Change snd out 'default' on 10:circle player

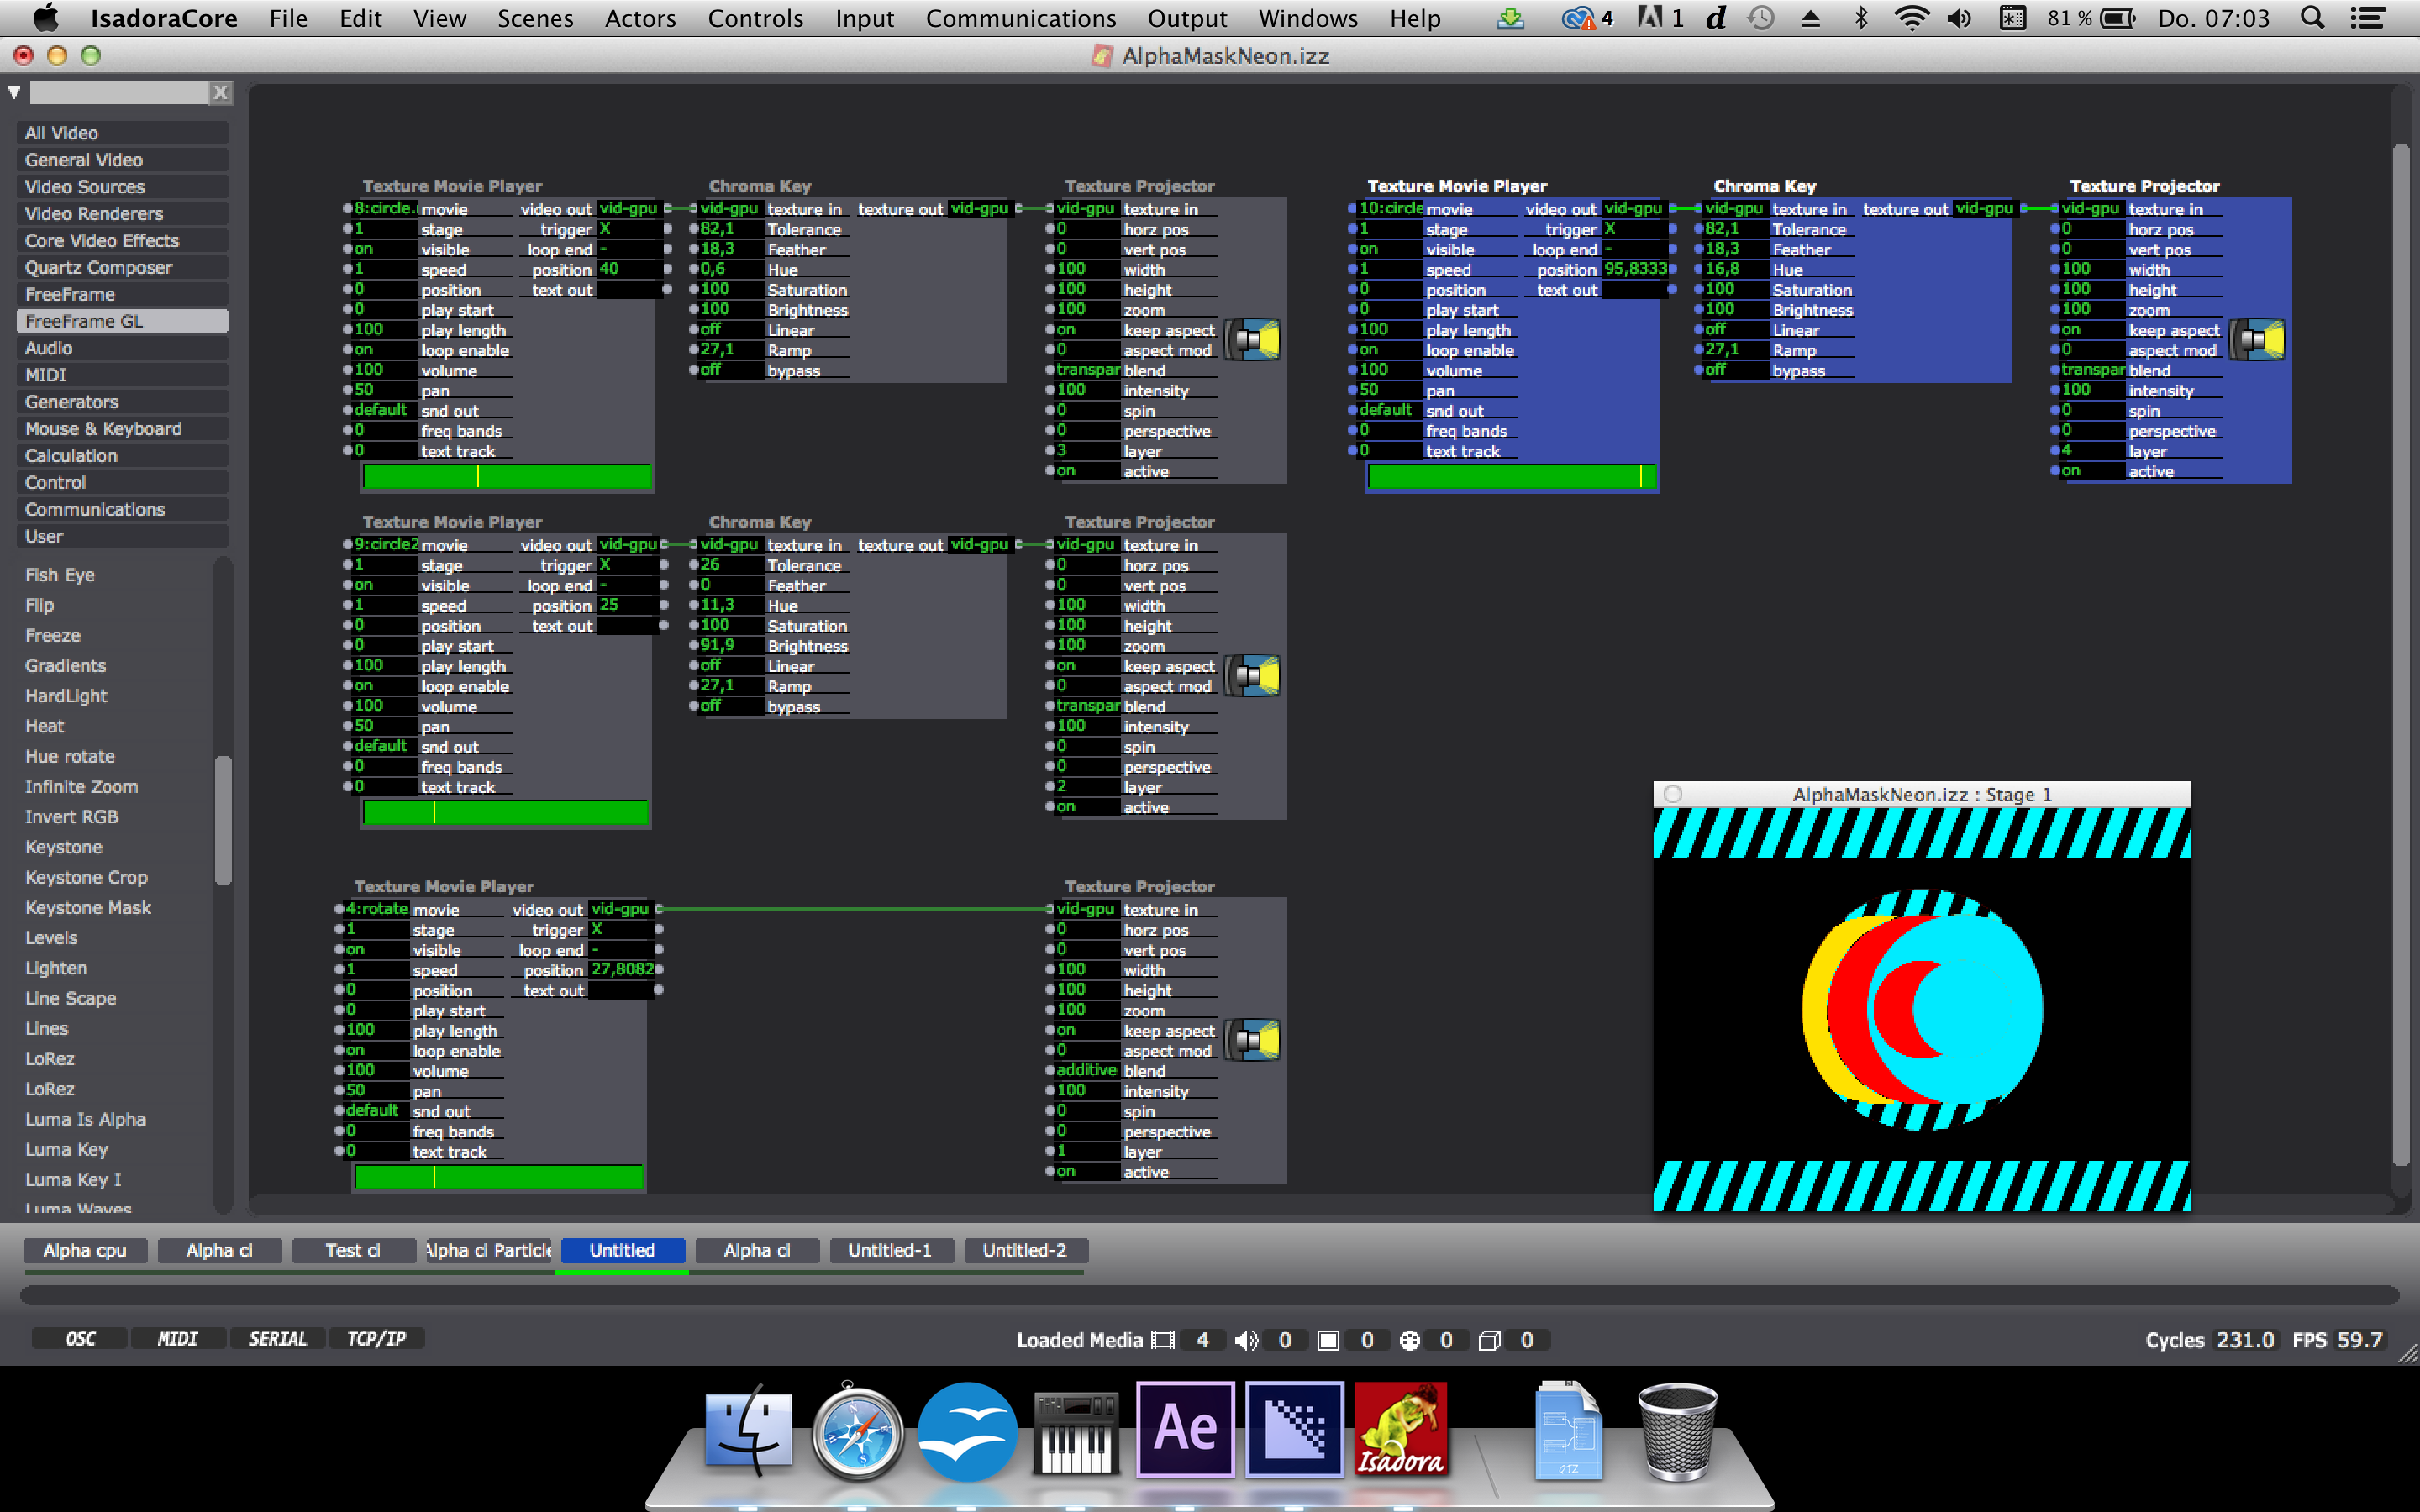pos(1388,410)
